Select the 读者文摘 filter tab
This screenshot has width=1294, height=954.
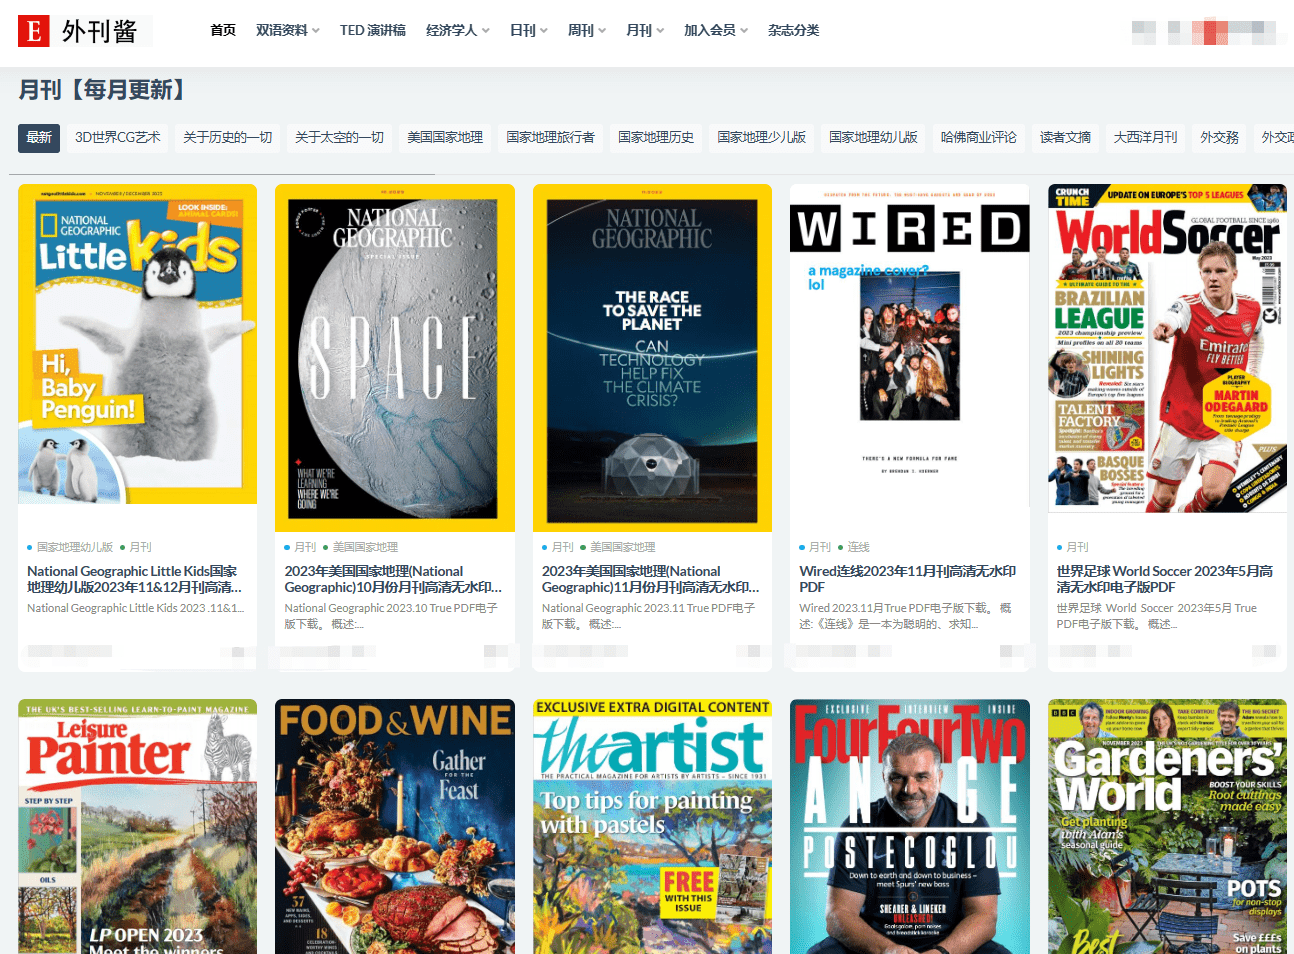(x=1066, y=138)
